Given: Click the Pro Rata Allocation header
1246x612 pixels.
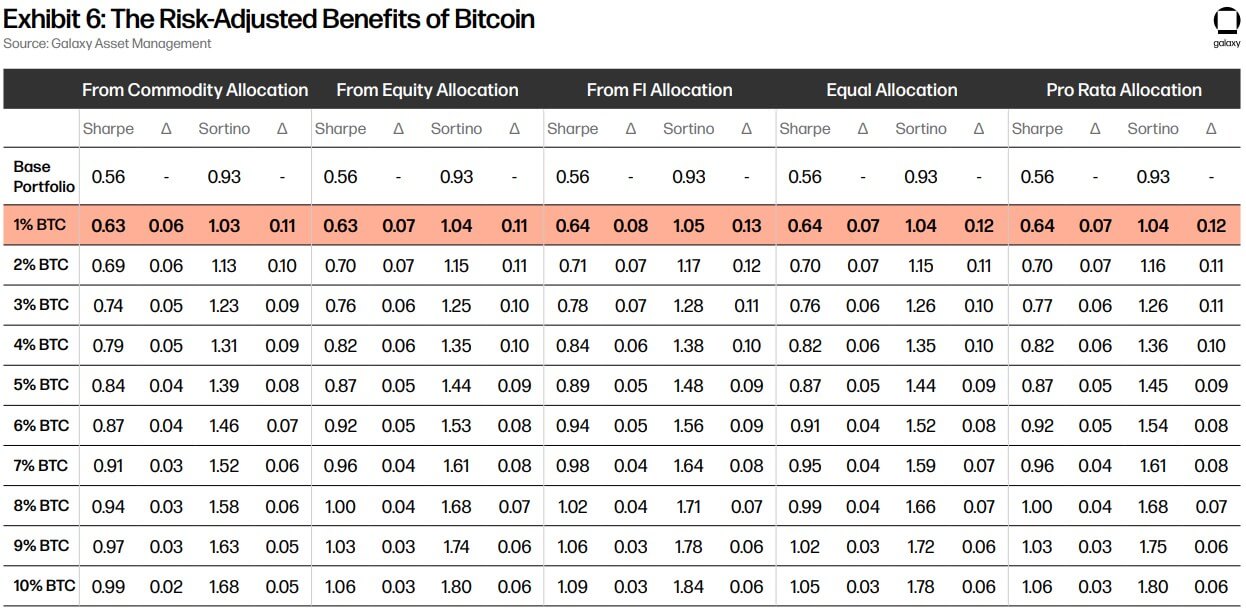Looking at the screenshot, I should (1124, 90).
